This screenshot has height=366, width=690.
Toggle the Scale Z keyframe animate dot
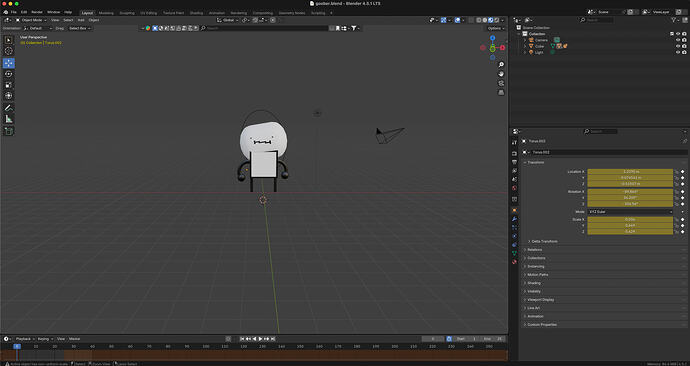point(683,231)
